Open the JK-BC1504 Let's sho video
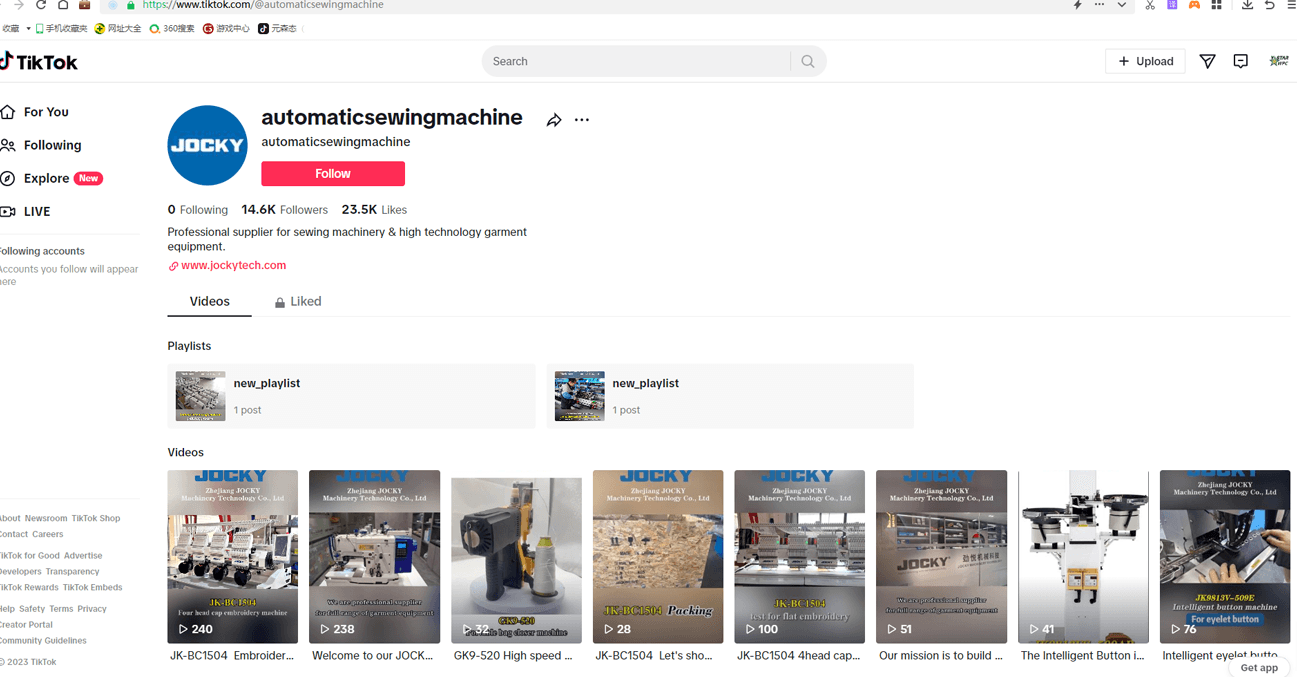Viewport: 1297px width, 677px height. coord(658,557)
